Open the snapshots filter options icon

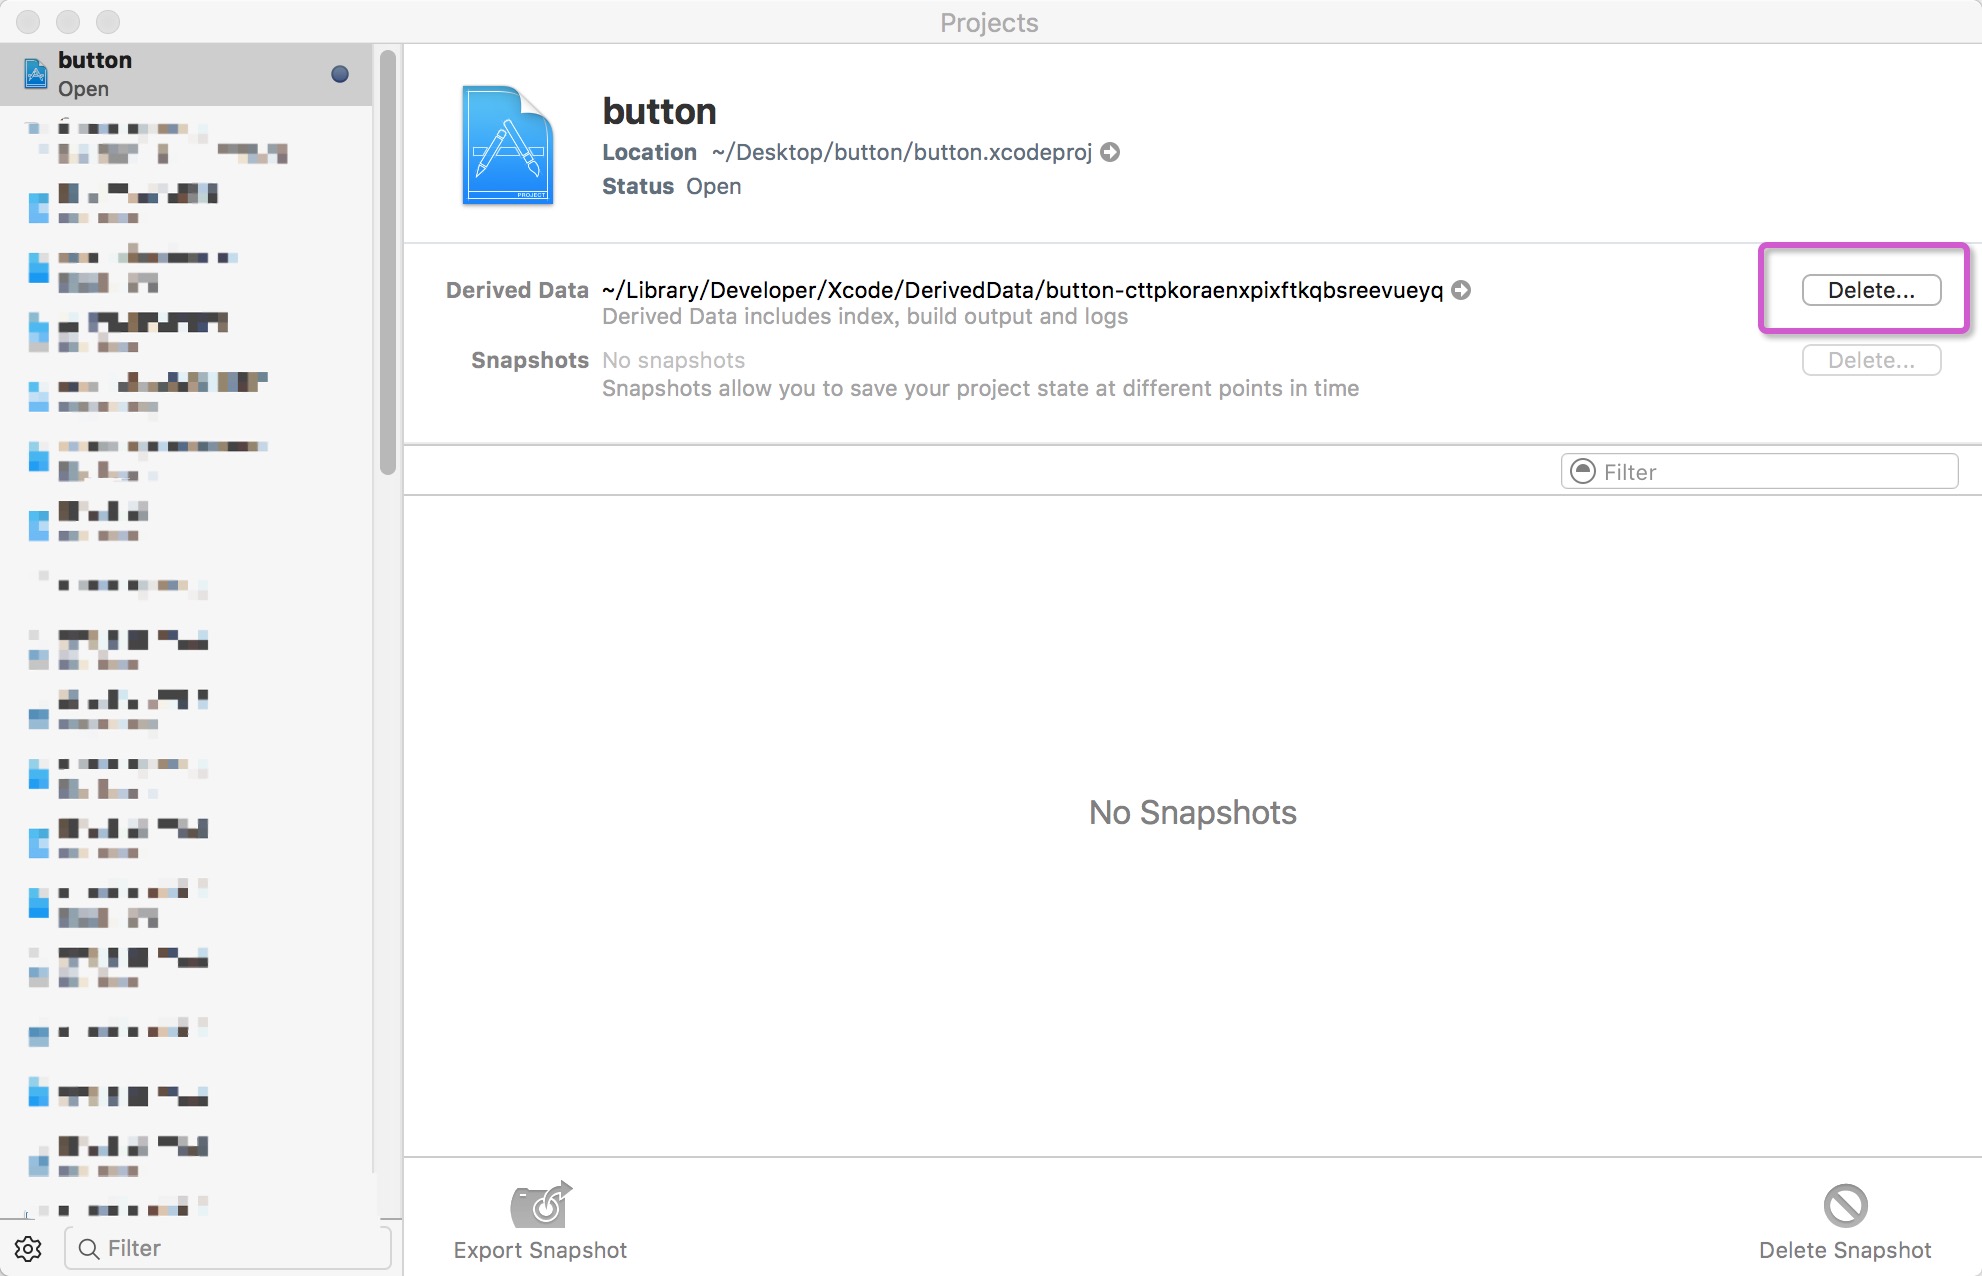pos(1583,471)
